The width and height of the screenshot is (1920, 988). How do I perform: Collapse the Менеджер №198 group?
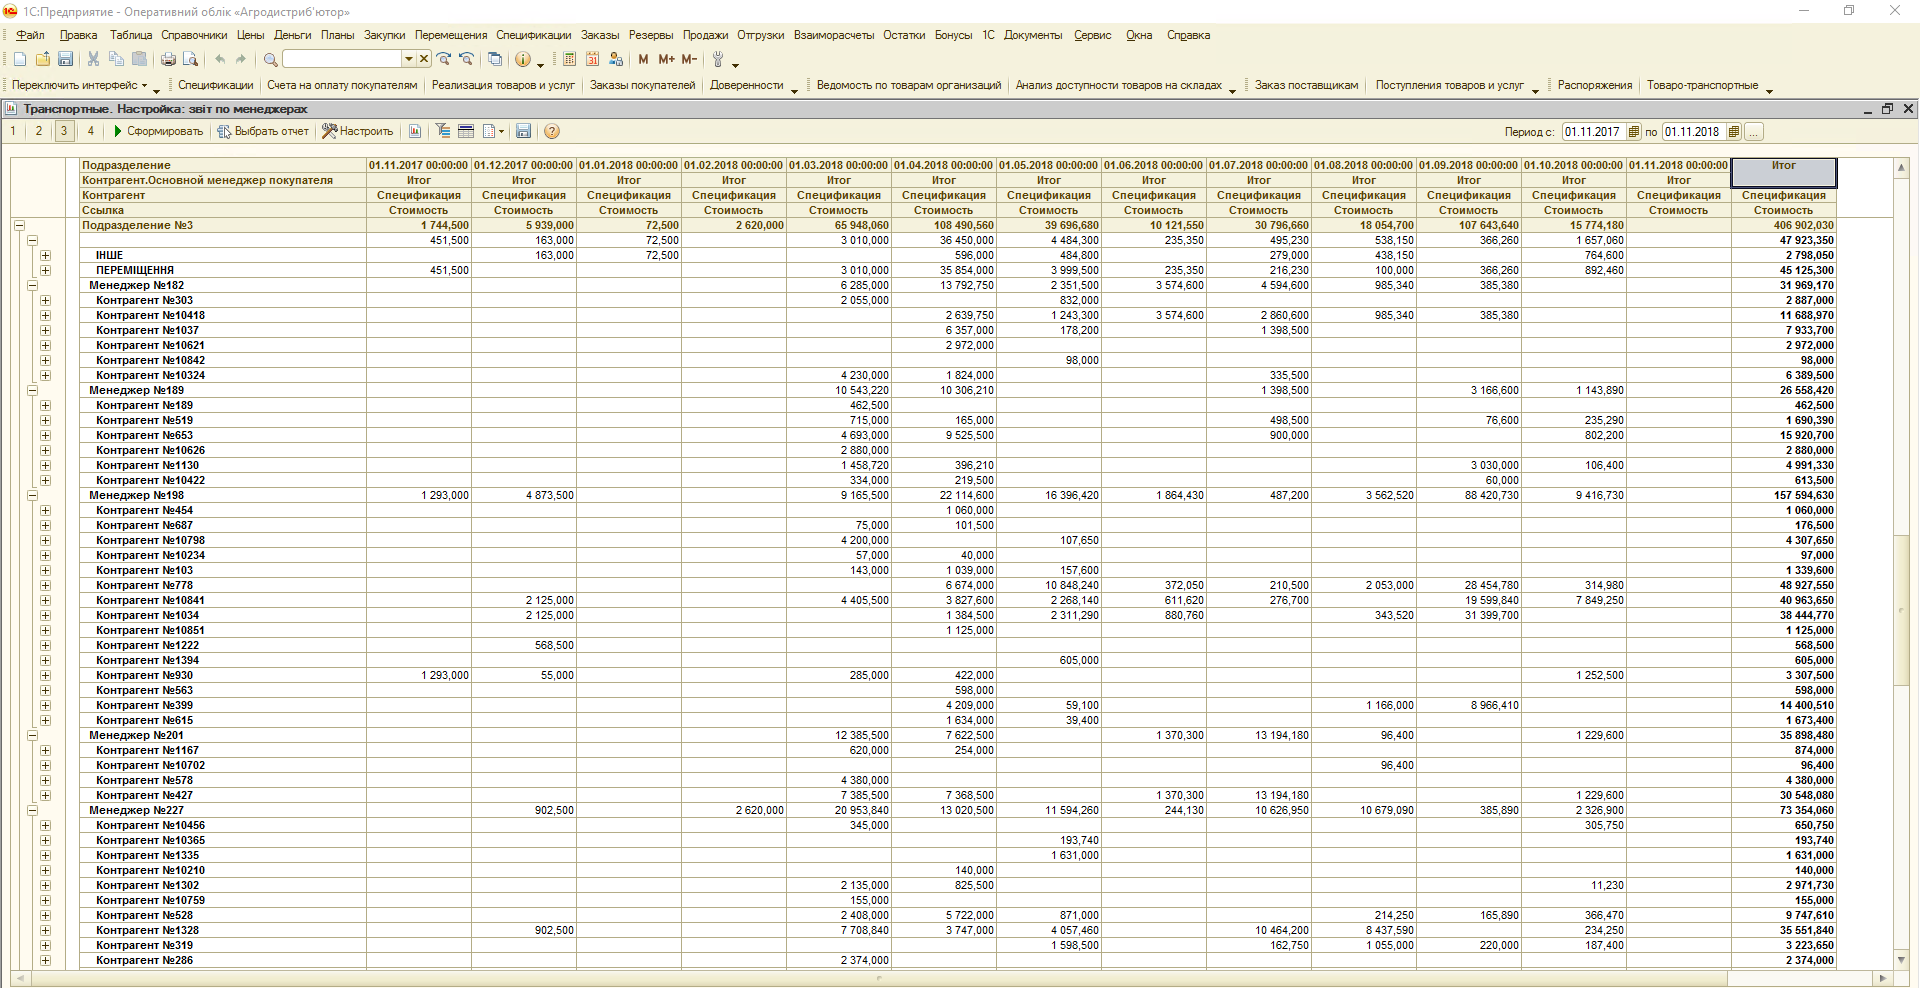(x=32, y=495)
